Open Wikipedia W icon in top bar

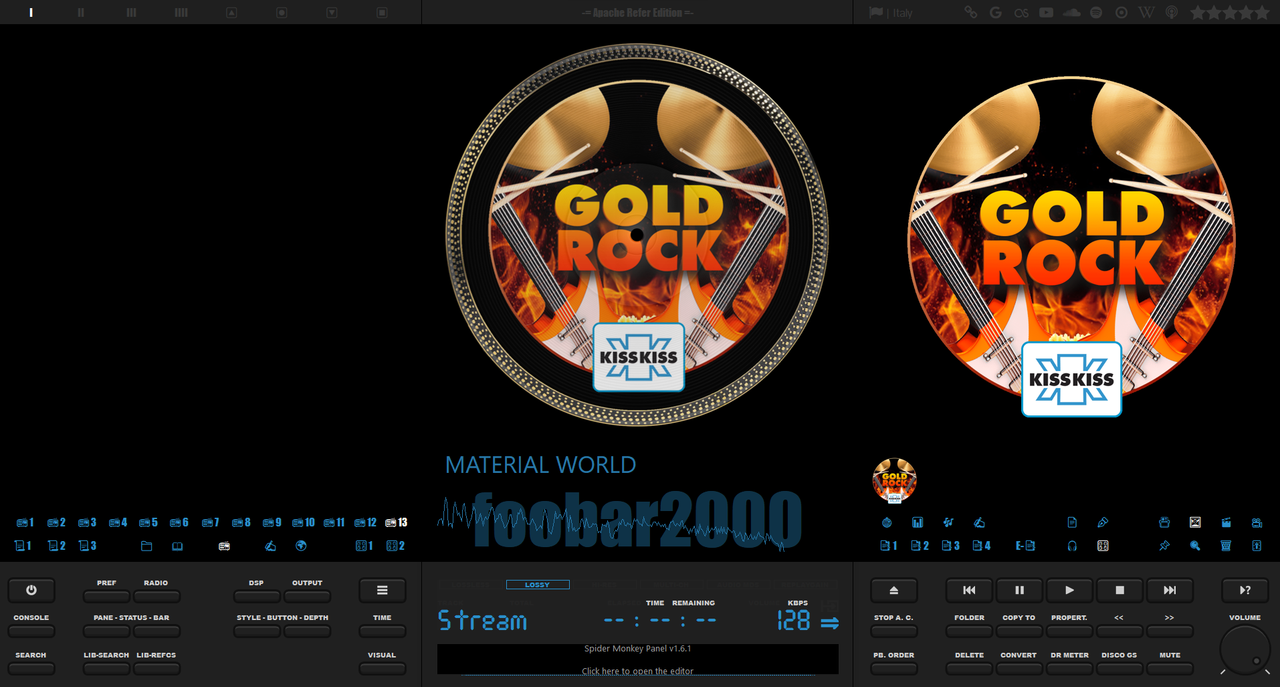1146,12
